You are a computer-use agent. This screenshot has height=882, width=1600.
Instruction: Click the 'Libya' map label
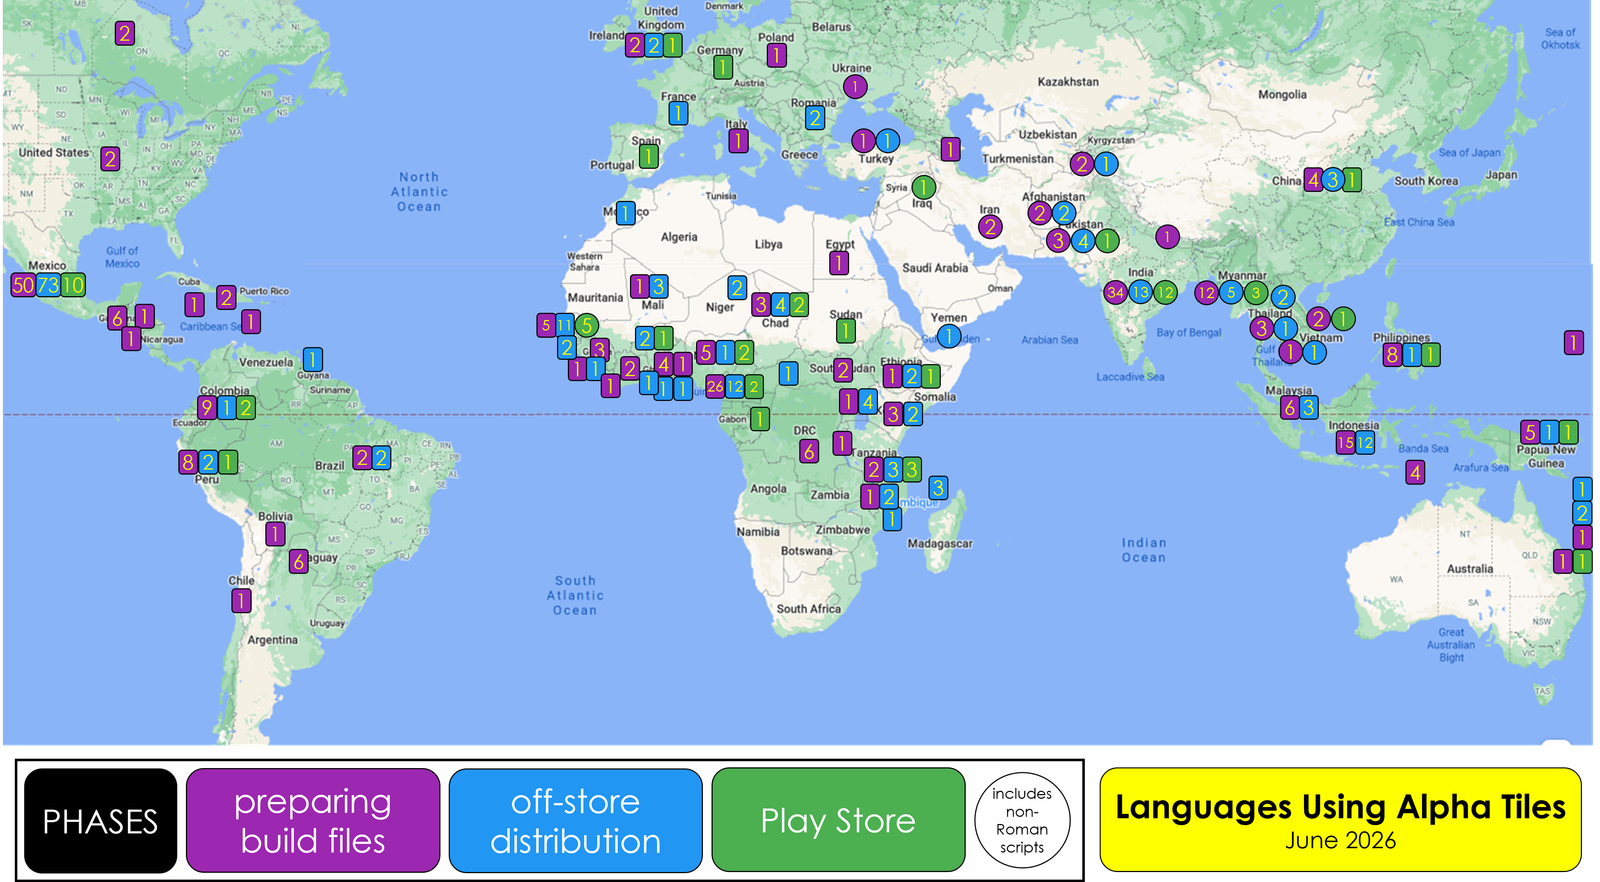(x=768, y=244)
